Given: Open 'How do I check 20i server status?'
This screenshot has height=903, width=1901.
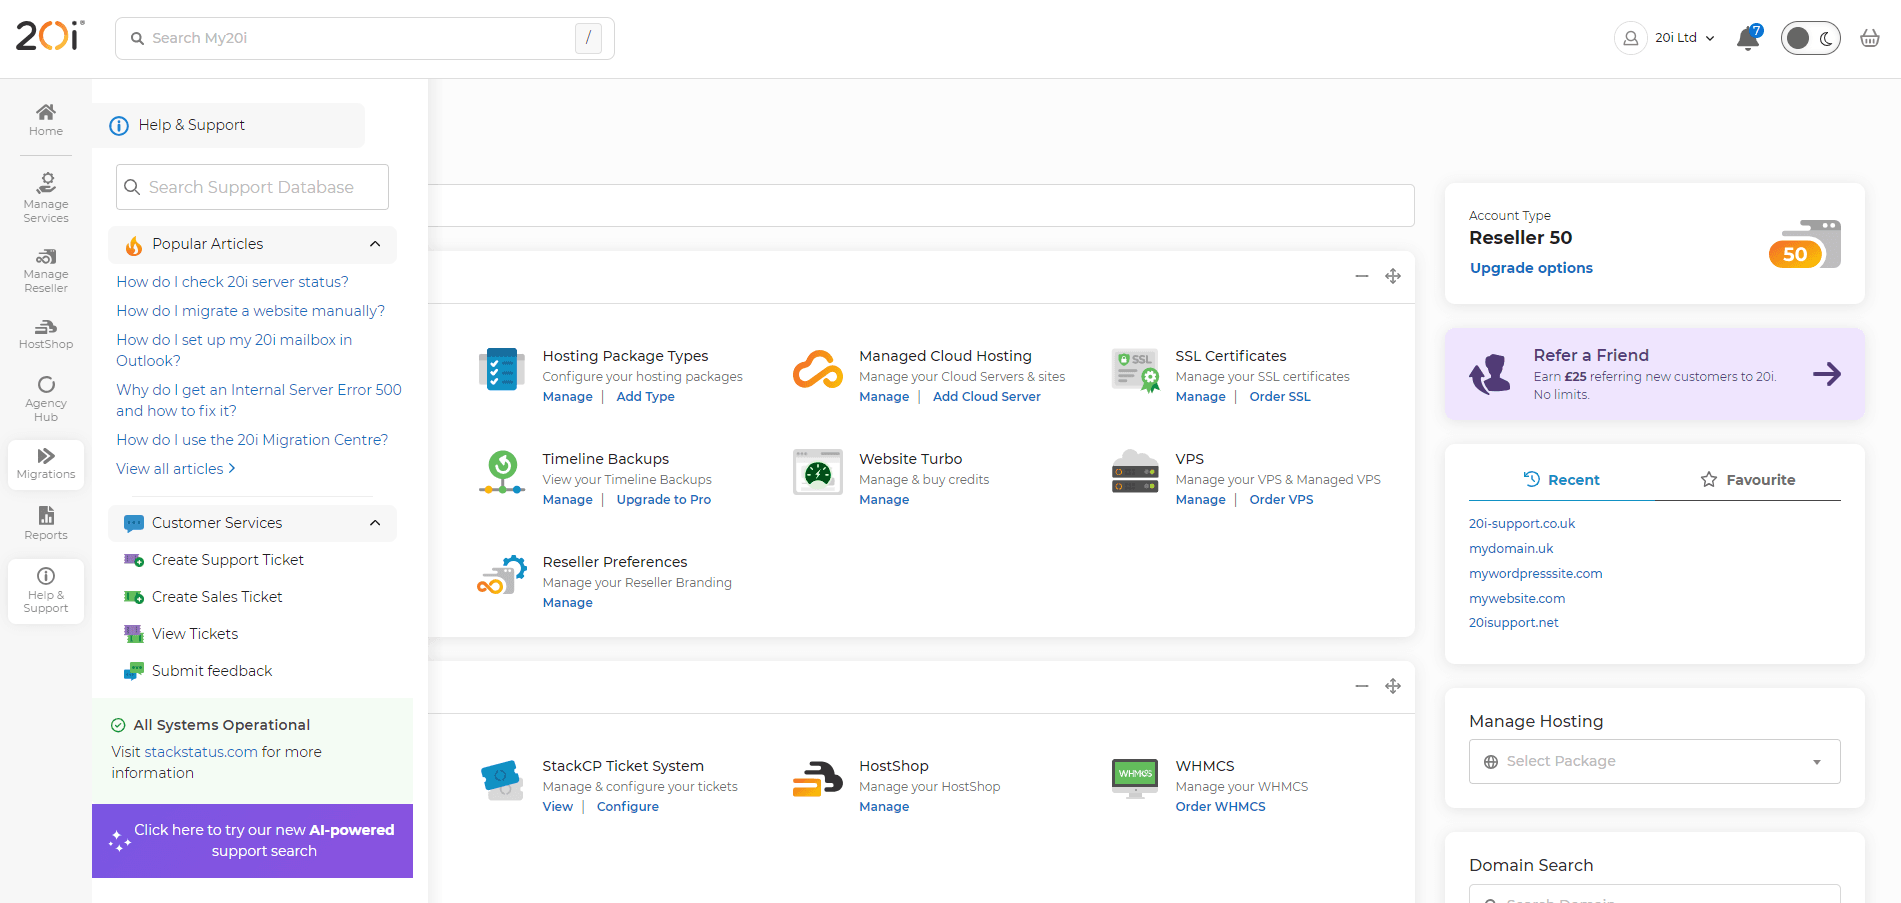Looking at the screenshot, I should click(232, 282).
